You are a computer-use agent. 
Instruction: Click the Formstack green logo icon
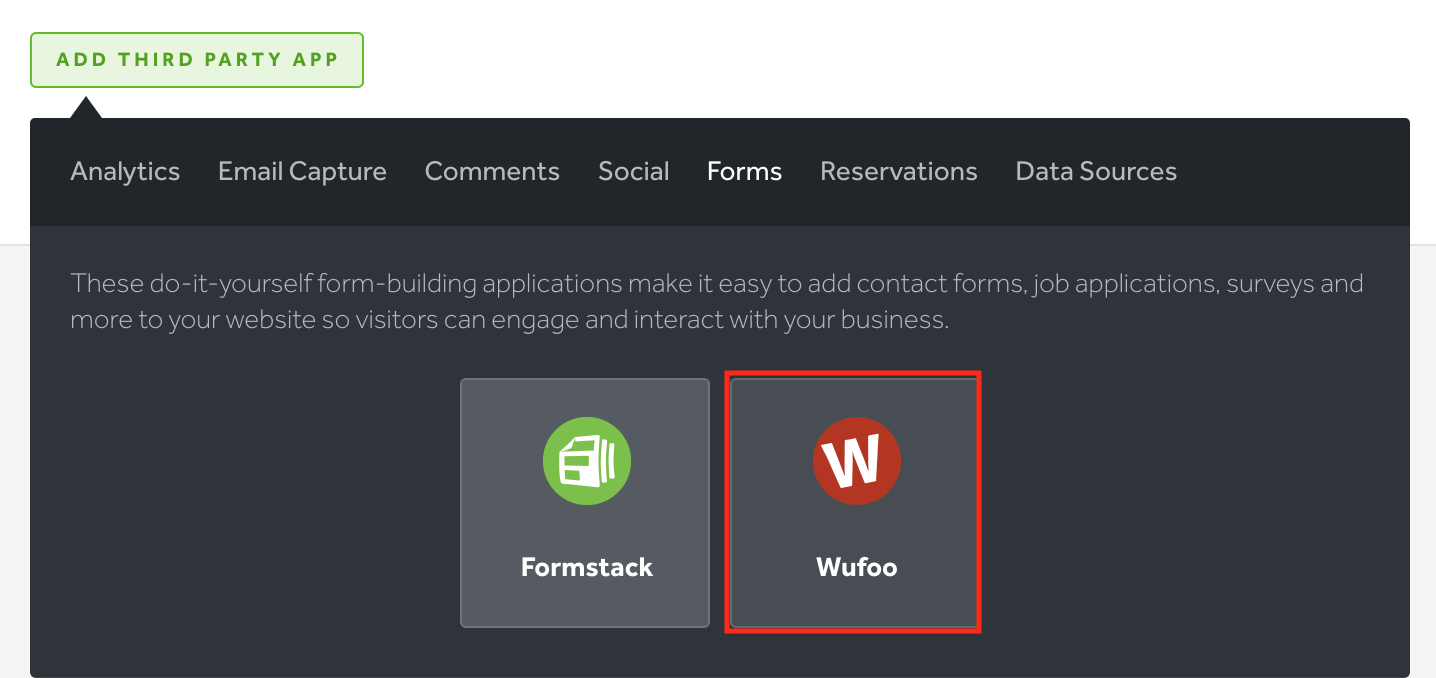(x=587, y=460)
